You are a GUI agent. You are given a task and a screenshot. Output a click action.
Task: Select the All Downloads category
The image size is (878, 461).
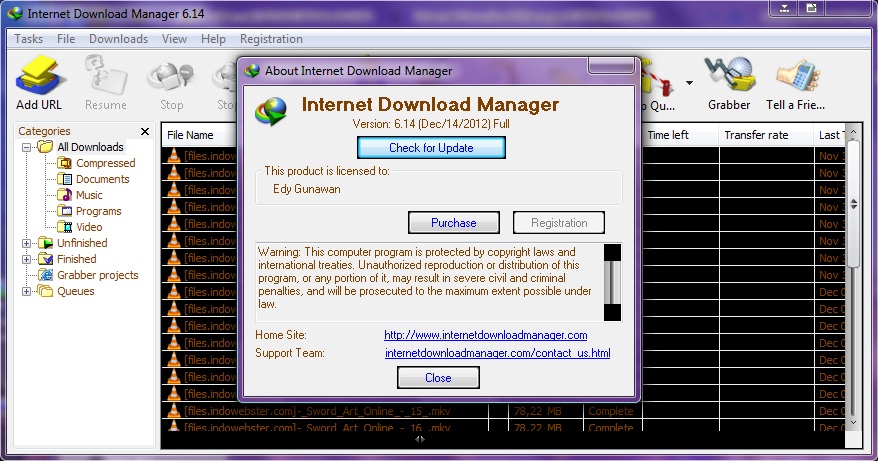point(90,147)
